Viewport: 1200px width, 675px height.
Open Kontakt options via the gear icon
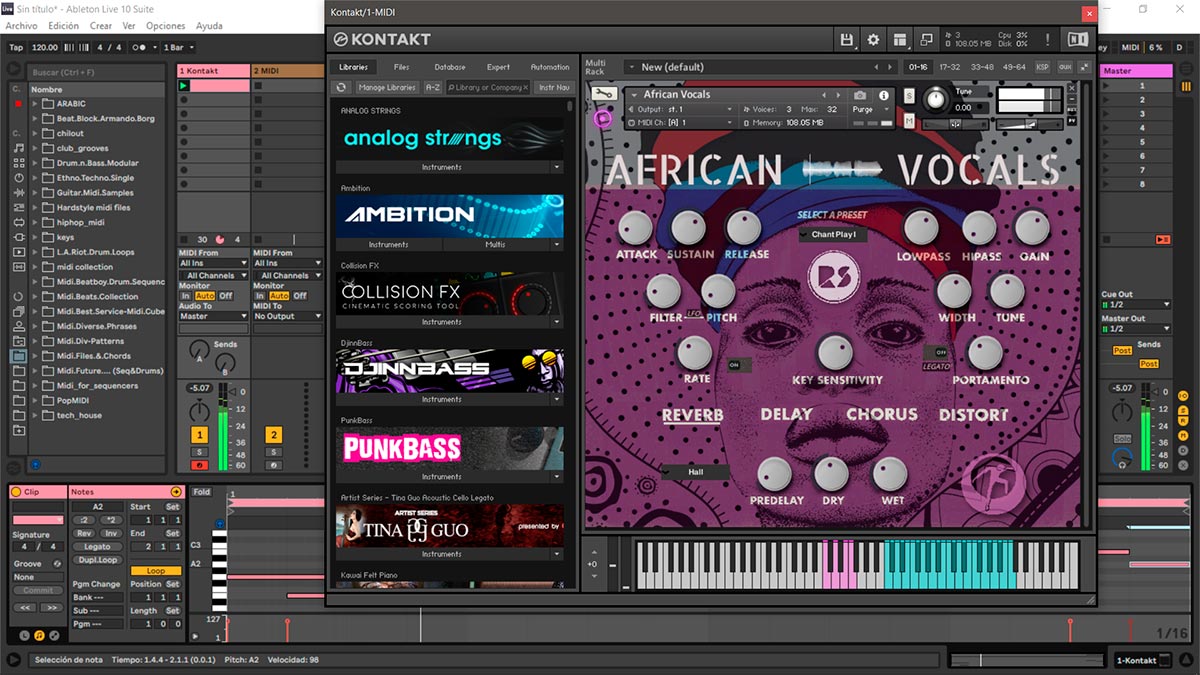[x=873, y=40]
